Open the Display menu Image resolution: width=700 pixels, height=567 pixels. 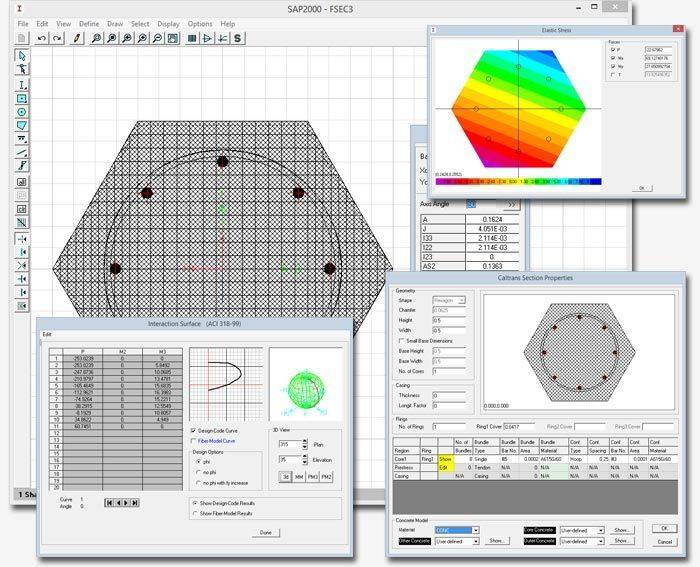click(168, 24)
